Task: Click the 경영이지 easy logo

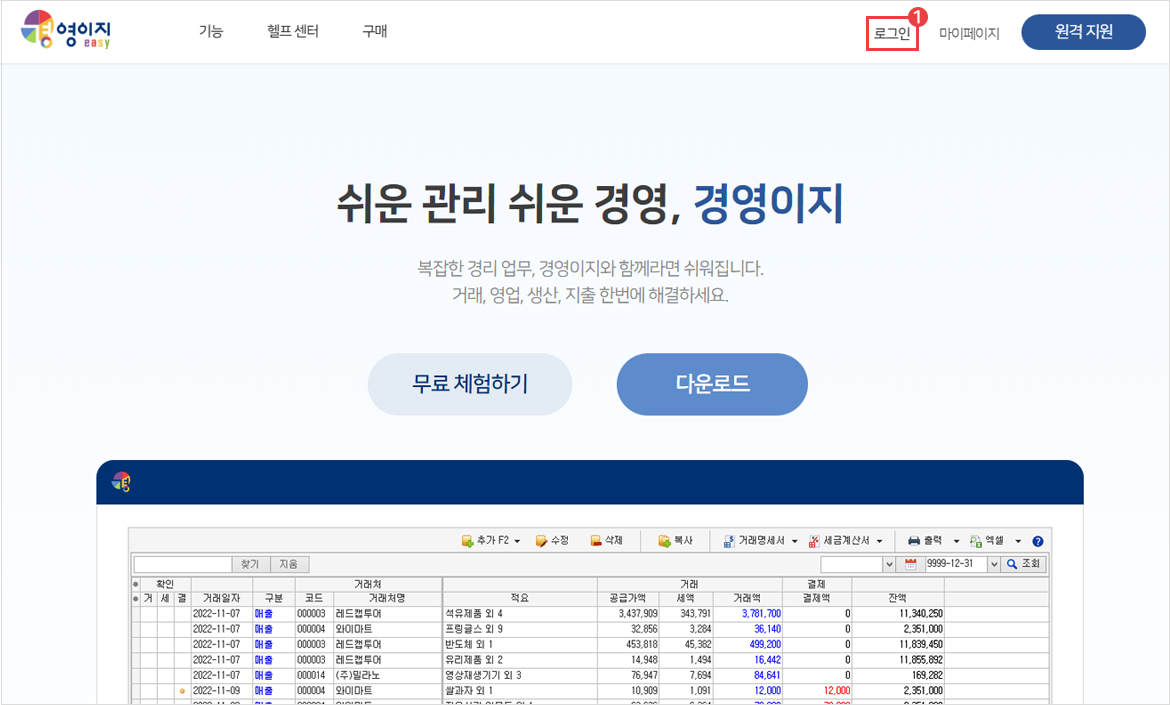Action: [x=66, y=30]
